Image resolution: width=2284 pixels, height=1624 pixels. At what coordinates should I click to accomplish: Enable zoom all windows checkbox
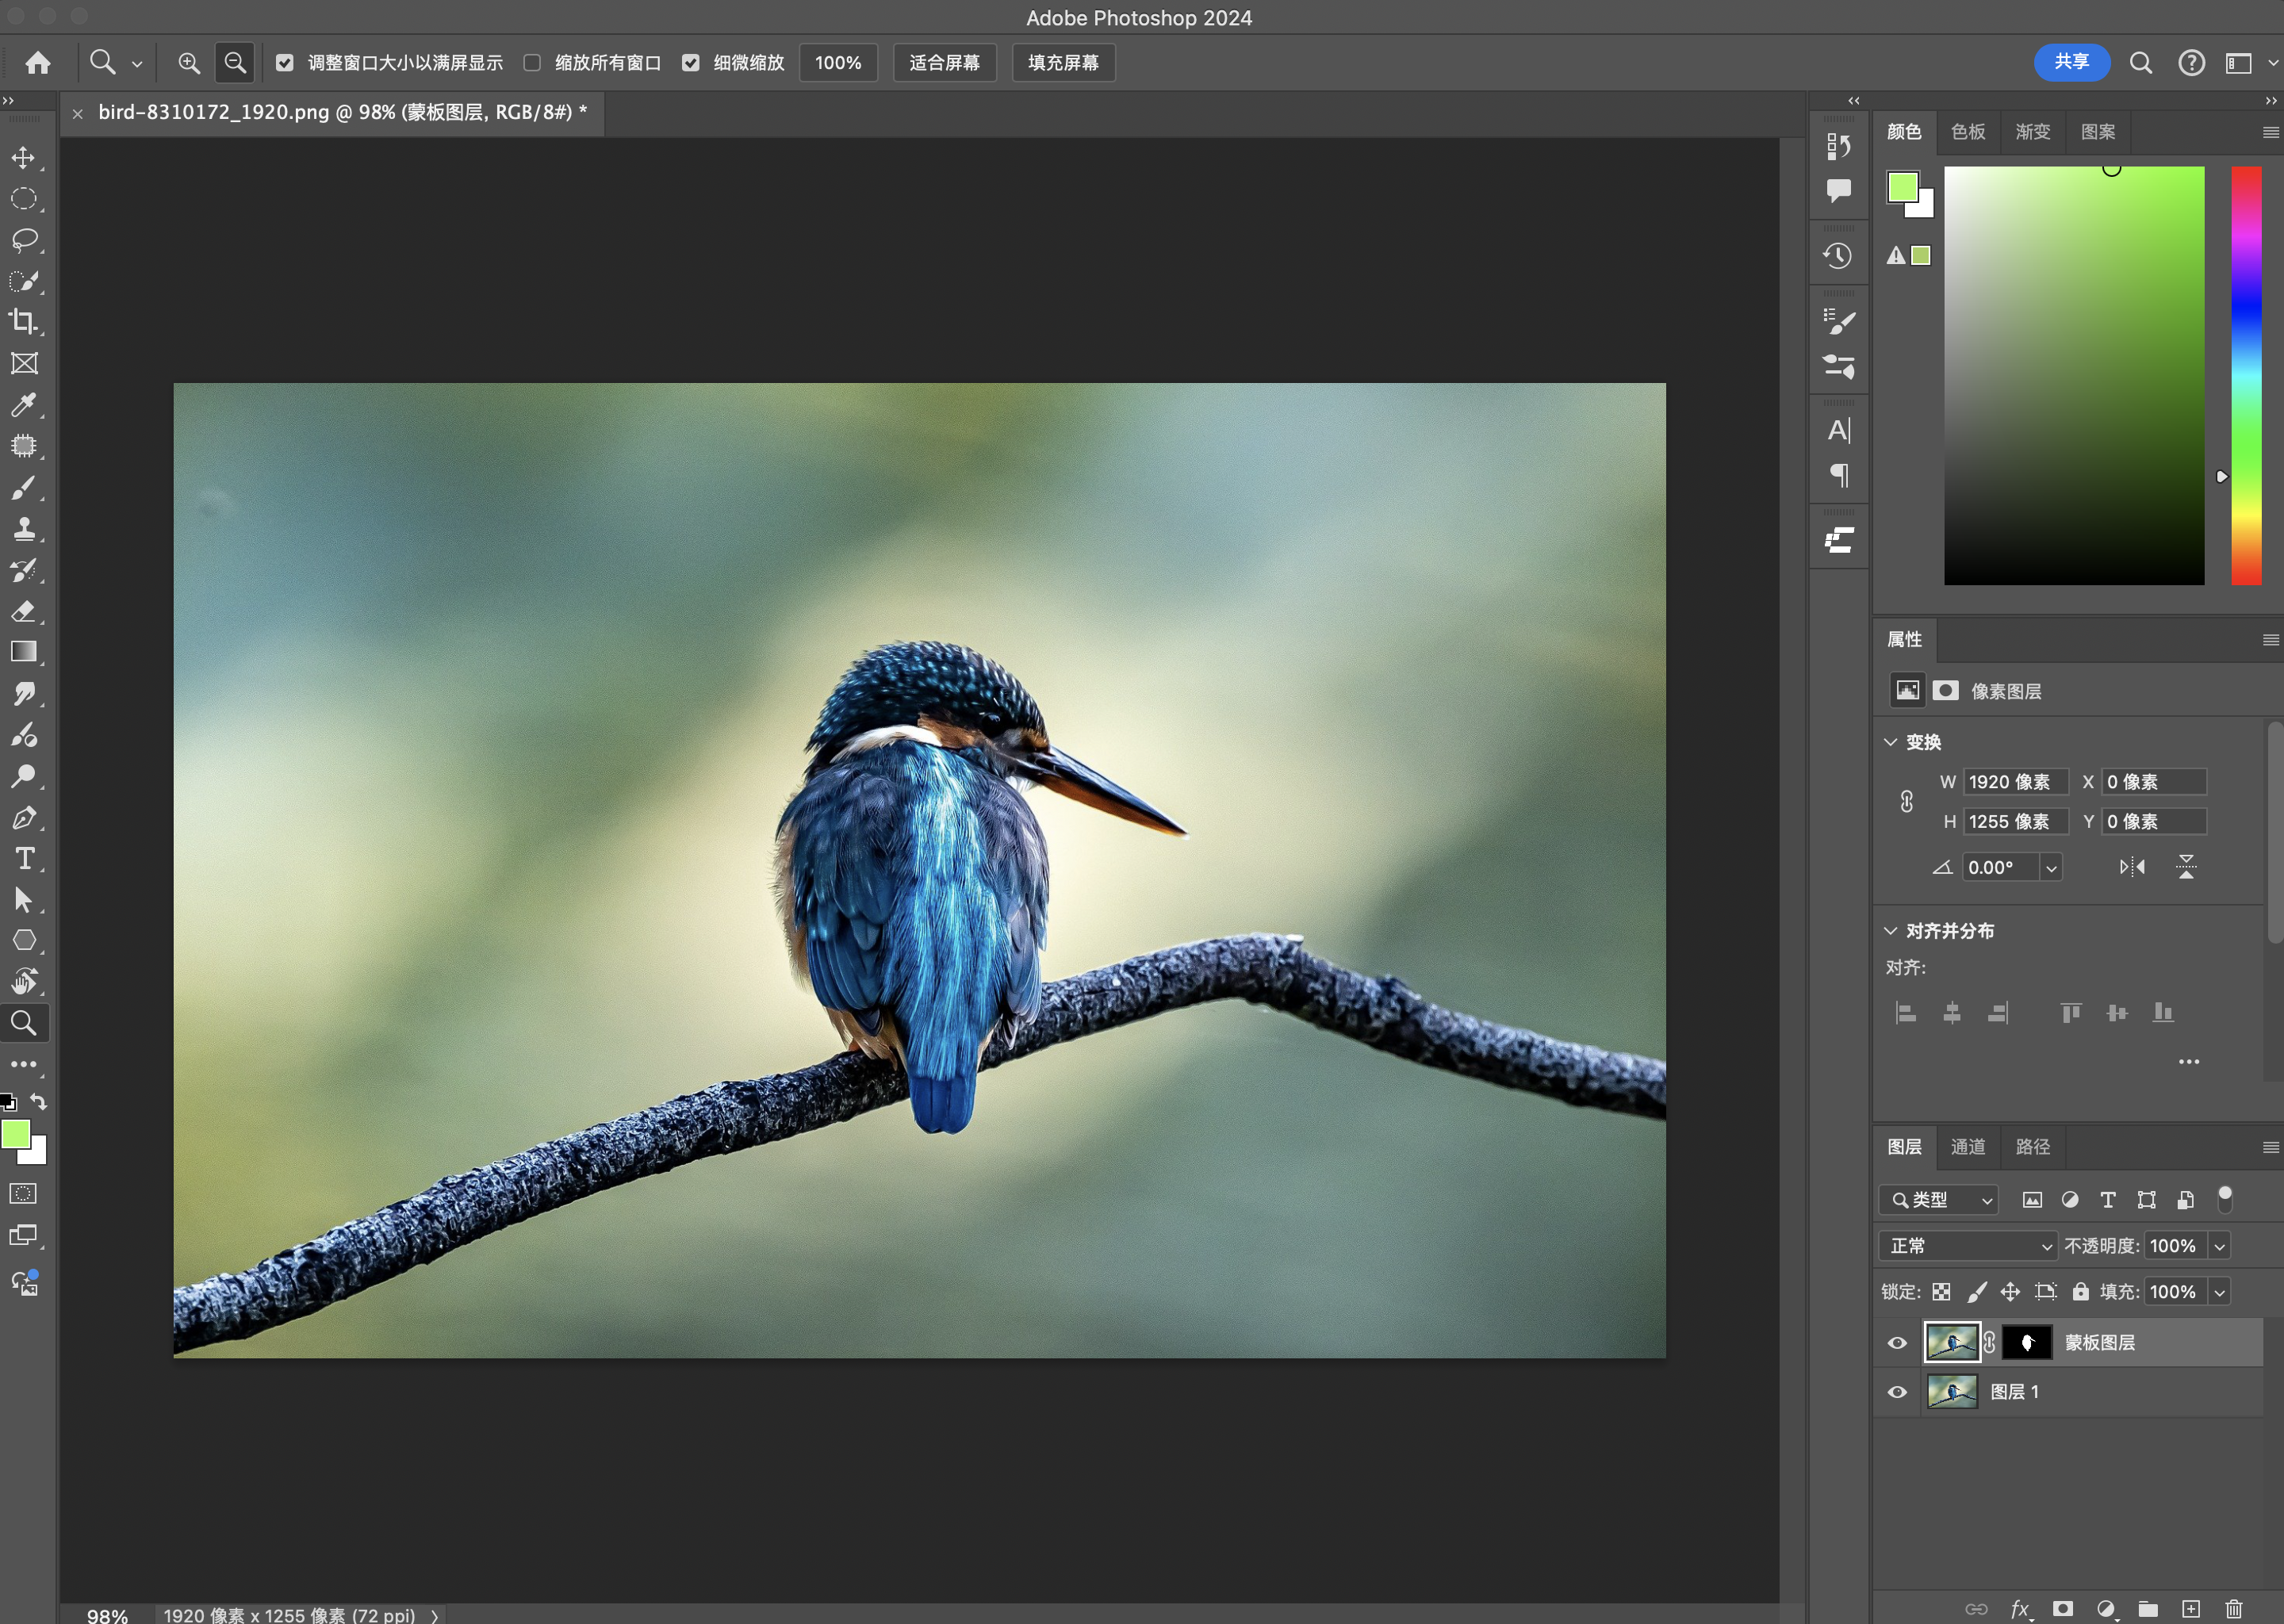[532, 63]
